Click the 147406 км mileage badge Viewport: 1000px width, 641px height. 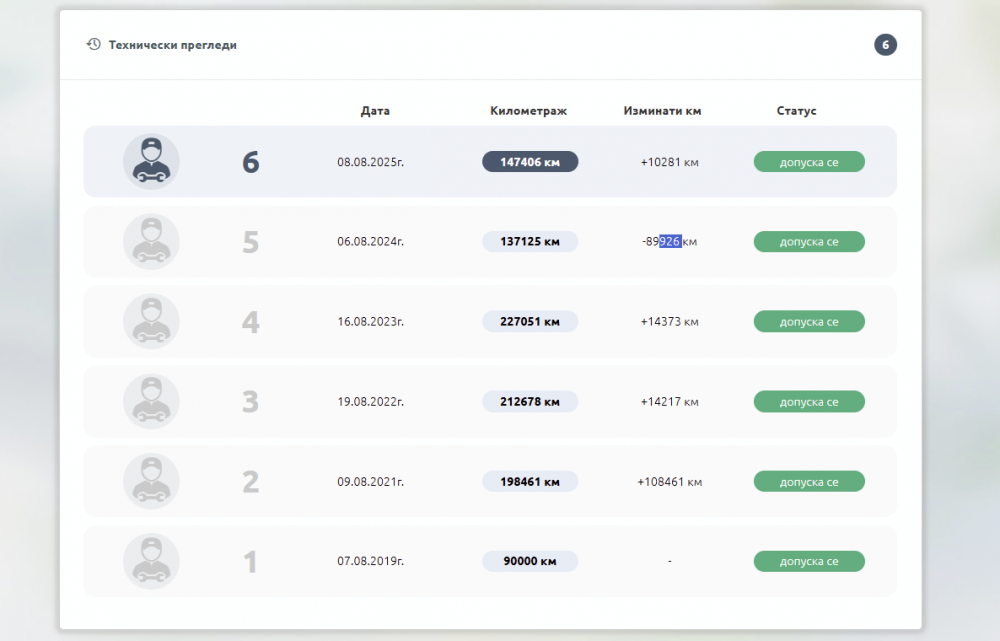click(x=530, y=162)
